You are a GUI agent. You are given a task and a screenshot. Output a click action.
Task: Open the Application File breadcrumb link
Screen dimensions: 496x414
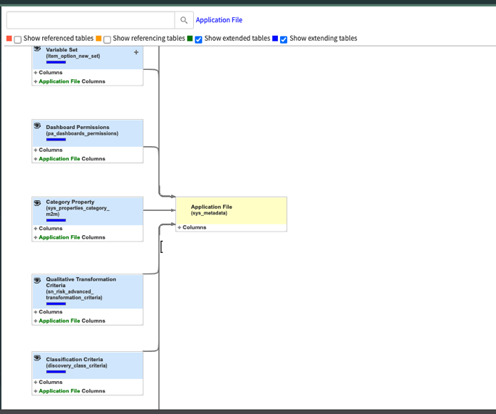219,20
